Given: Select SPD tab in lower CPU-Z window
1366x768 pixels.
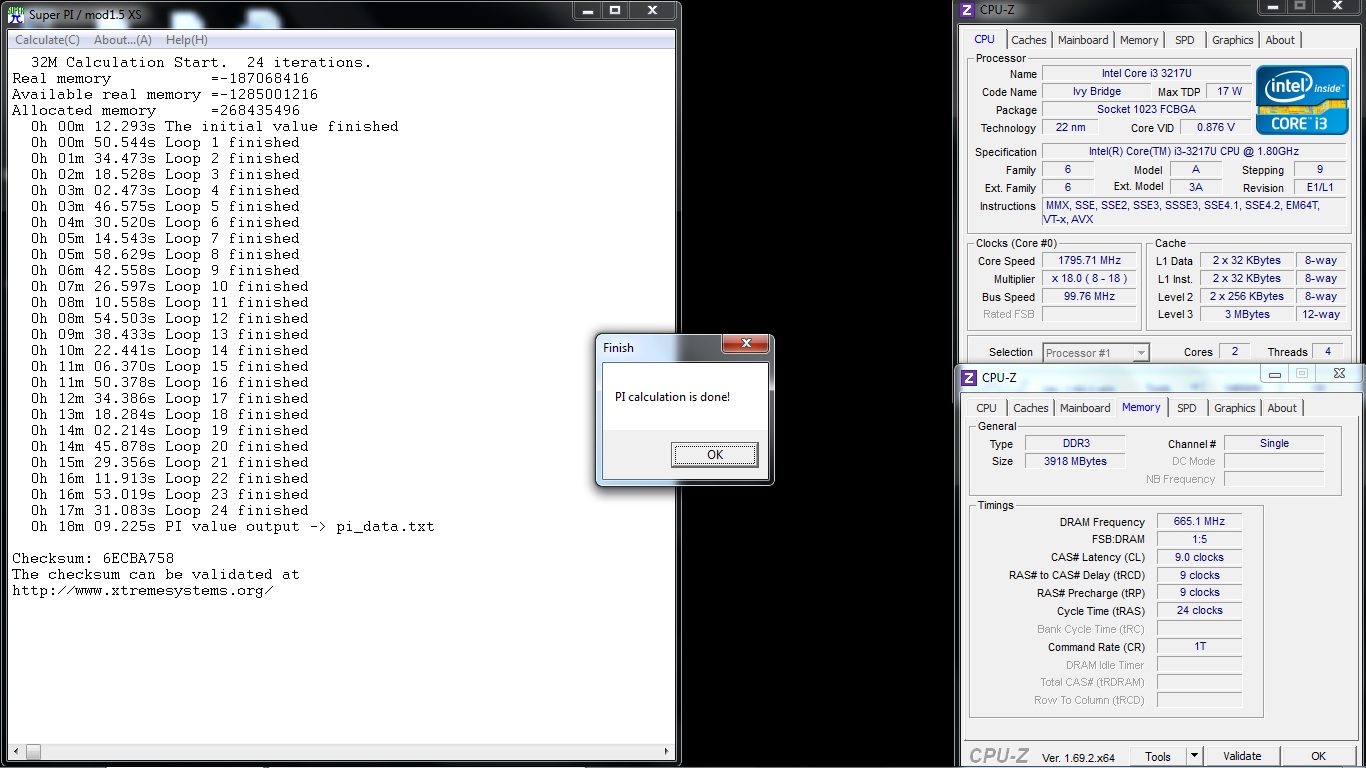Looking at the screenshot, I should [1187, 408].
